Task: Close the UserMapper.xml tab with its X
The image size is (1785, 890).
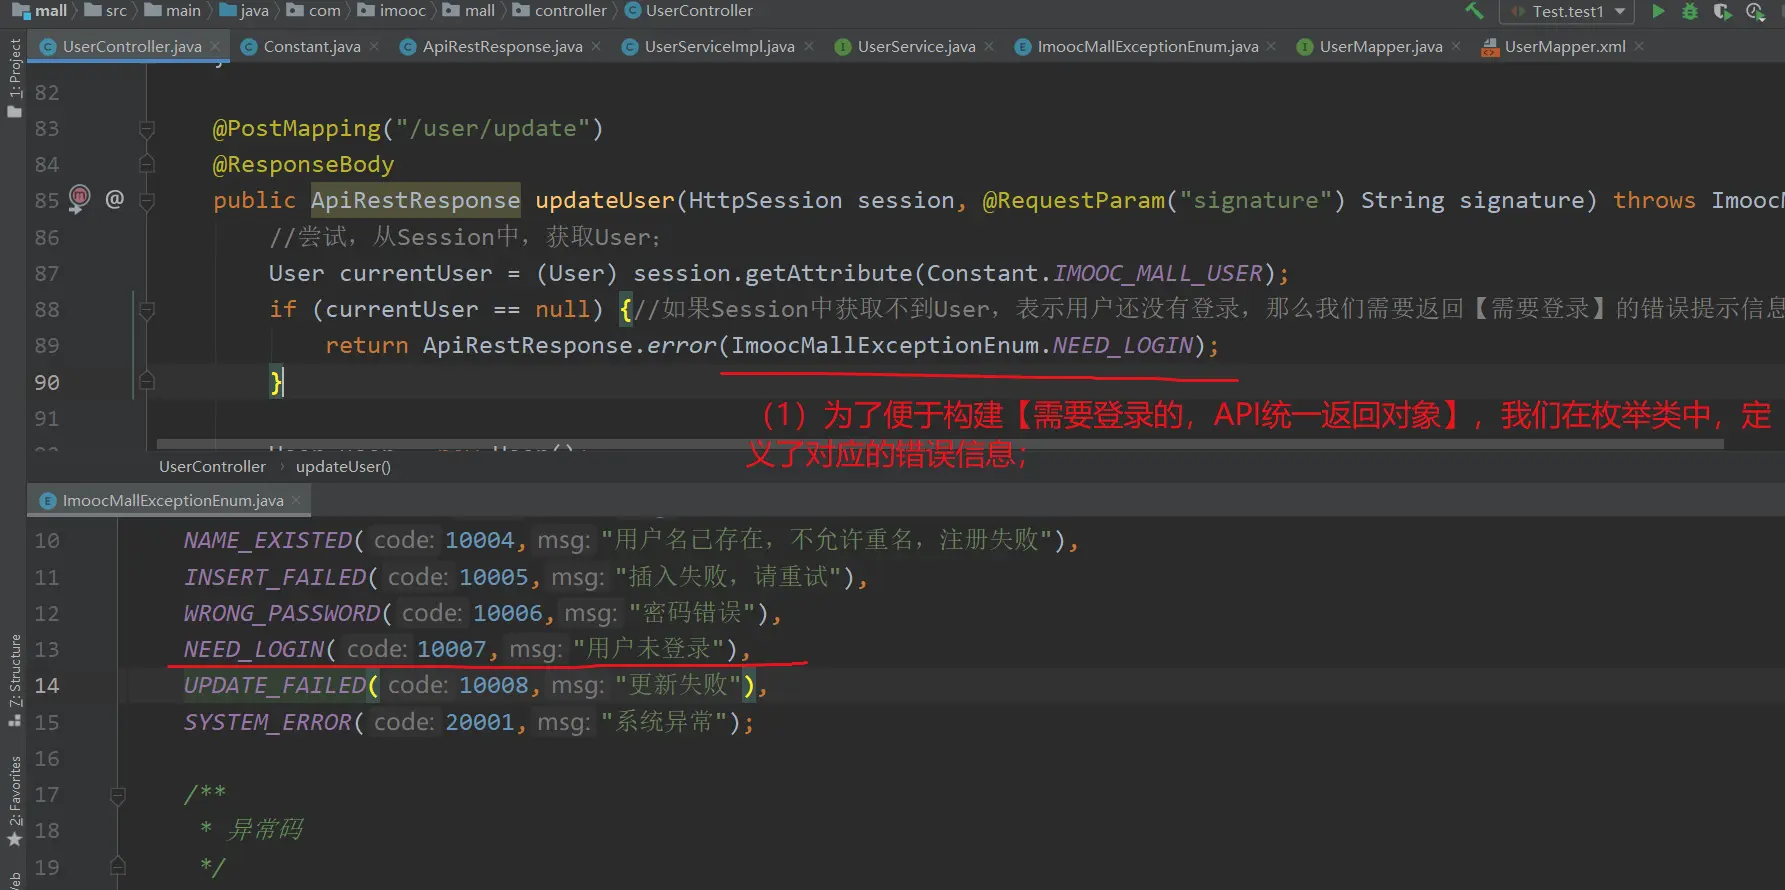Action: [1639, 46]
